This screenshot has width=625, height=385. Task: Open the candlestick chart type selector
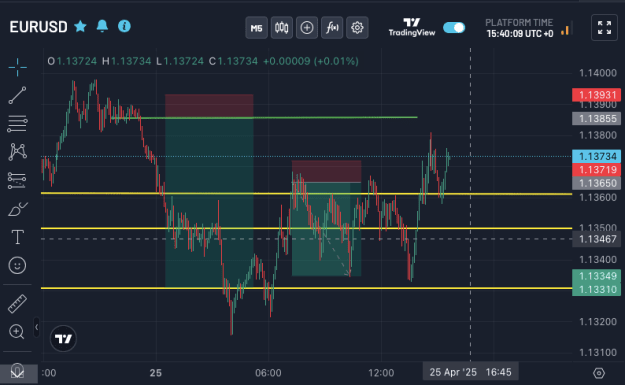pyautogui.click(x=281, y=28)
